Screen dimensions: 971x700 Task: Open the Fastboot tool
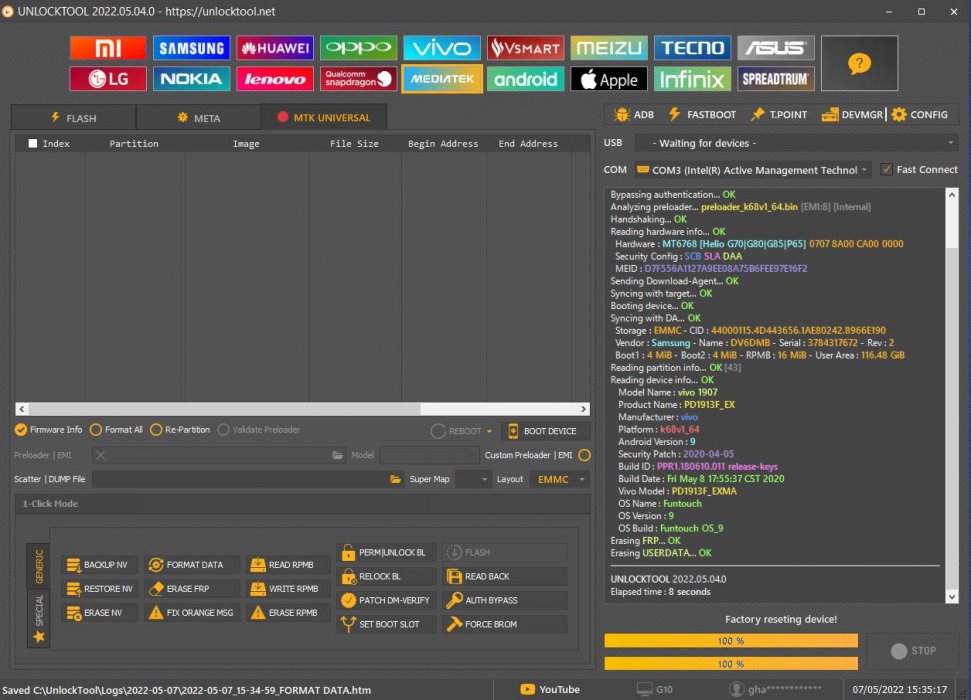[x=702, y=115]
